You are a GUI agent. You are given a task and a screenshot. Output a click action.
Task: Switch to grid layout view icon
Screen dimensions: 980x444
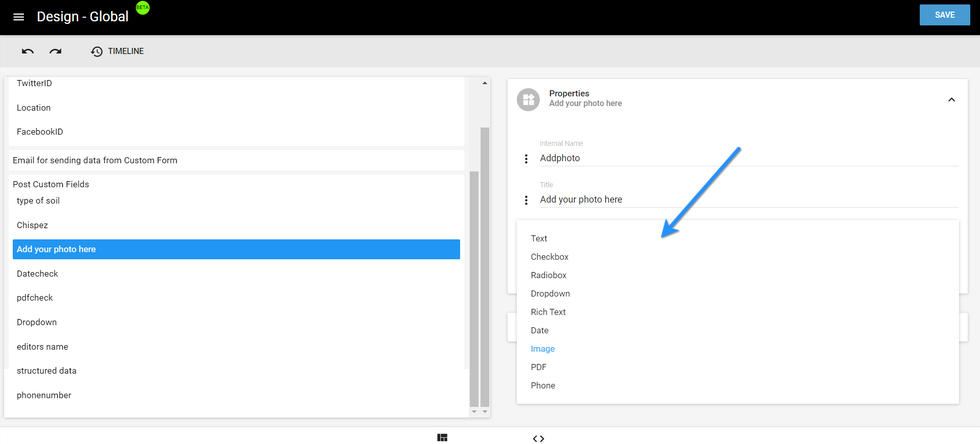click(442, 438)
